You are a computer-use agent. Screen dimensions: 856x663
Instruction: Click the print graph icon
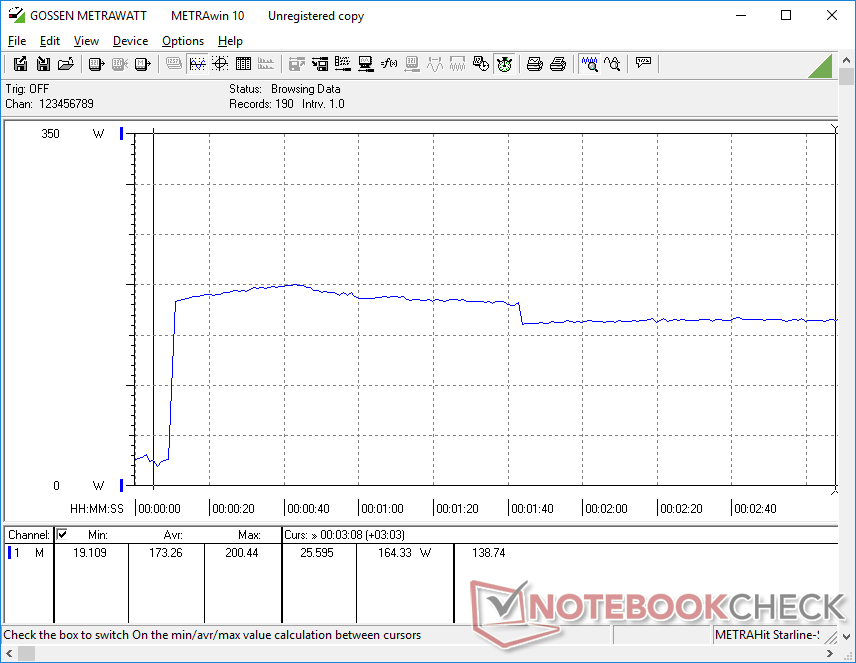pyautogui.click(x=534, y=64)
